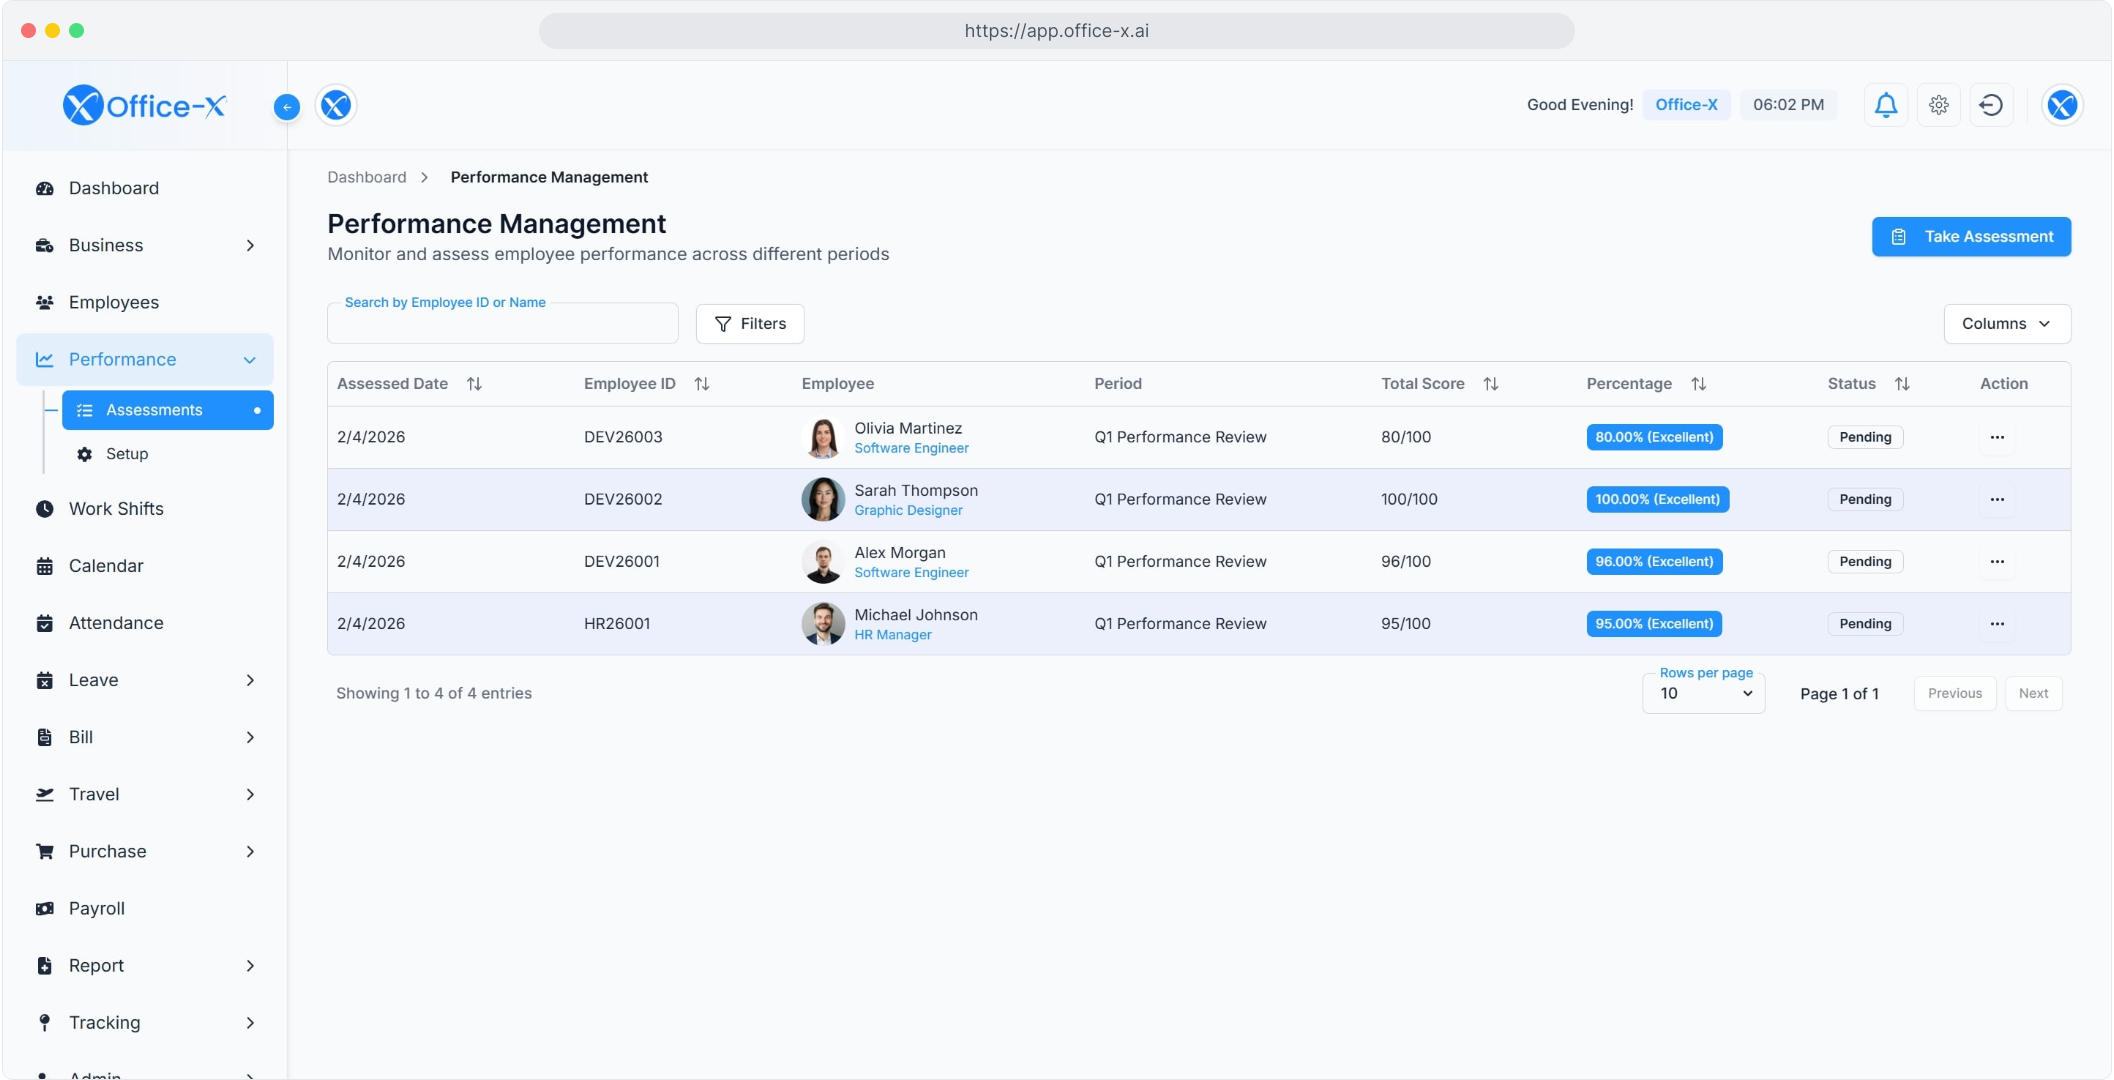The image size is (2114, 1080).
Task: Open the Calendar section icon
Action: point(45,565)
